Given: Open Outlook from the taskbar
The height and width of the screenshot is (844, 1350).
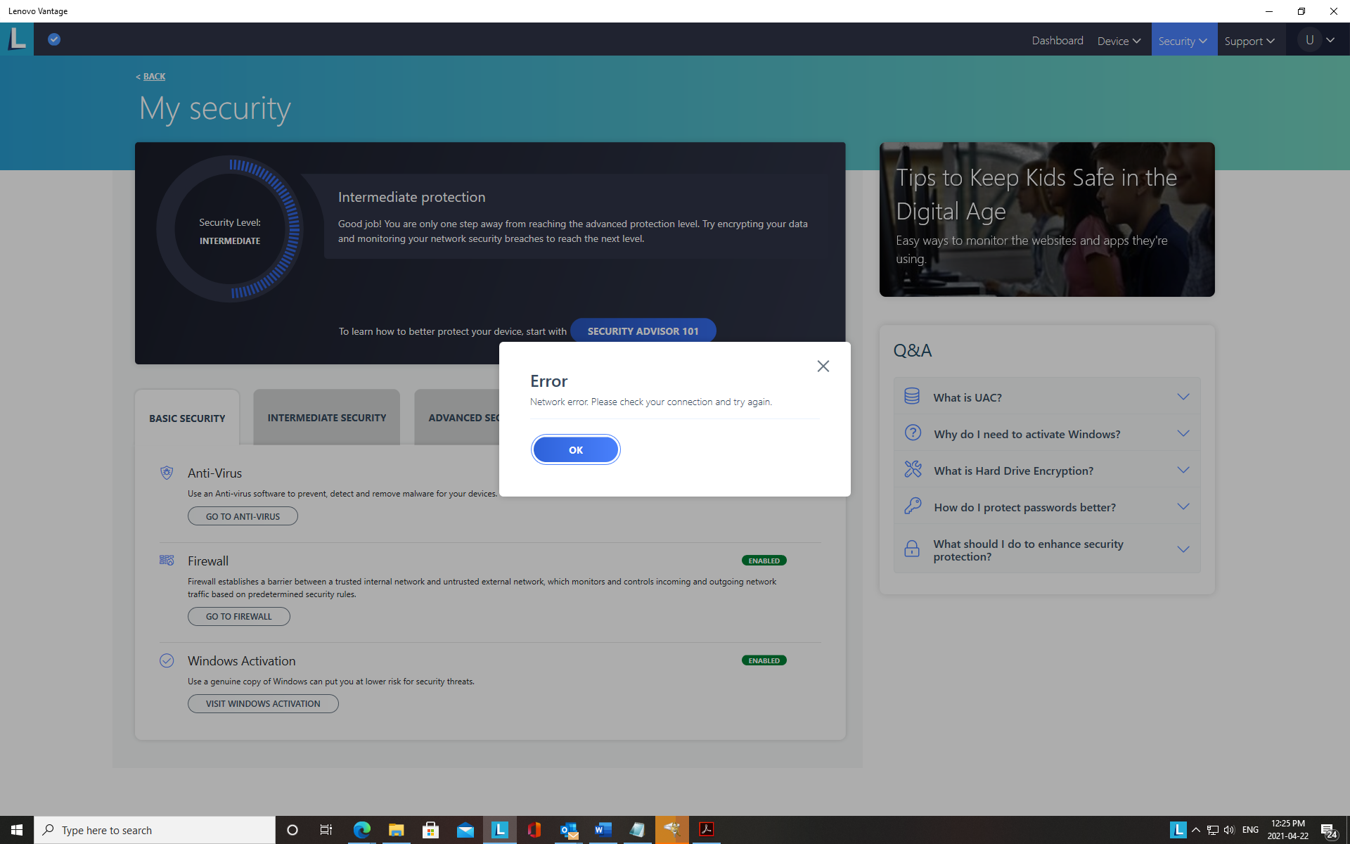Looking at the screenshot, I should [x=569, y=830].
